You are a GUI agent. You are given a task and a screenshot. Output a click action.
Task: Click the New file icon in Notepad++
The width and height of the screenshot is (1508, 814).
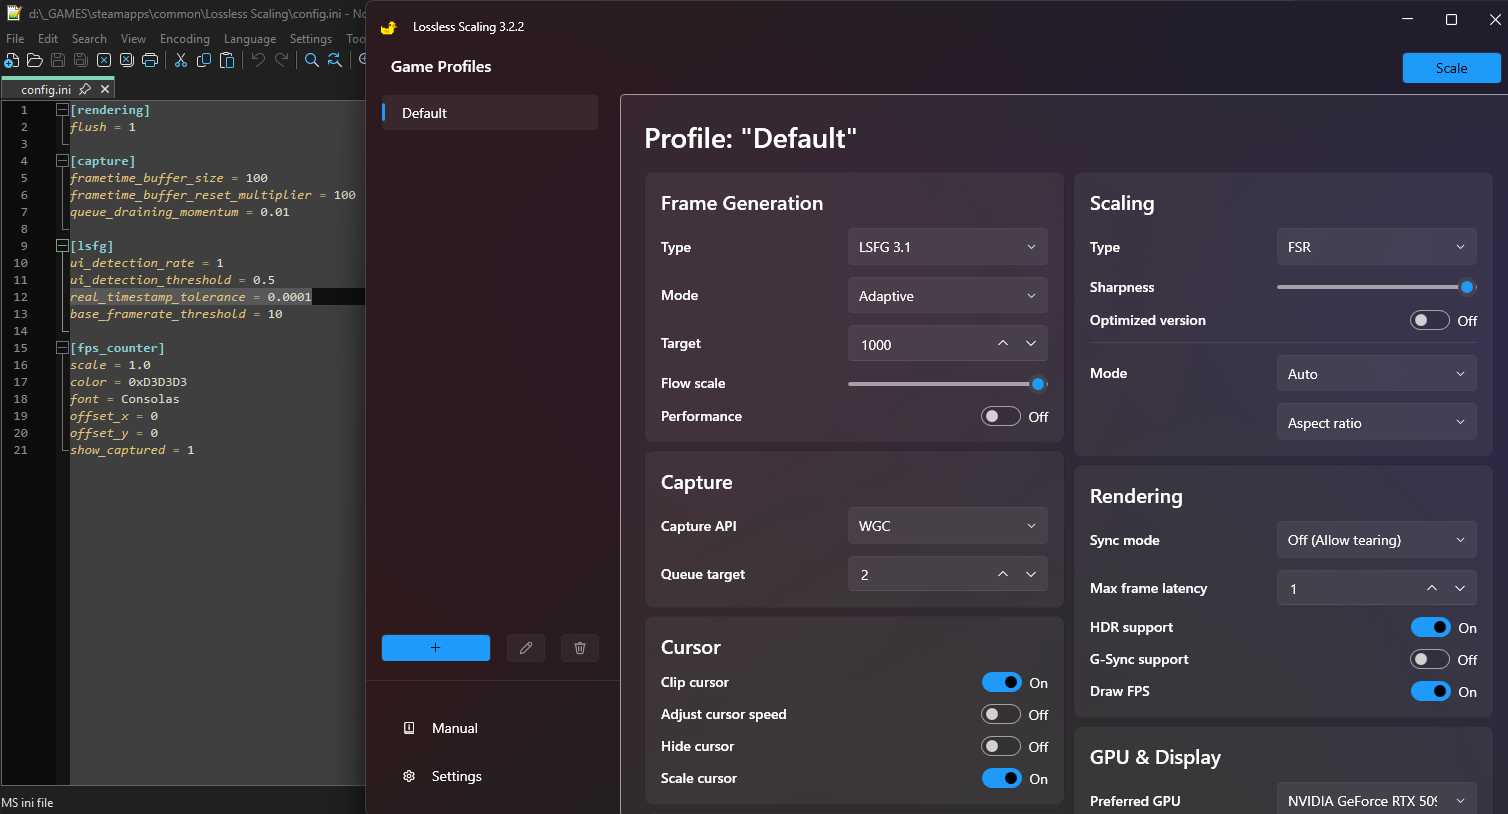[12, 60]
